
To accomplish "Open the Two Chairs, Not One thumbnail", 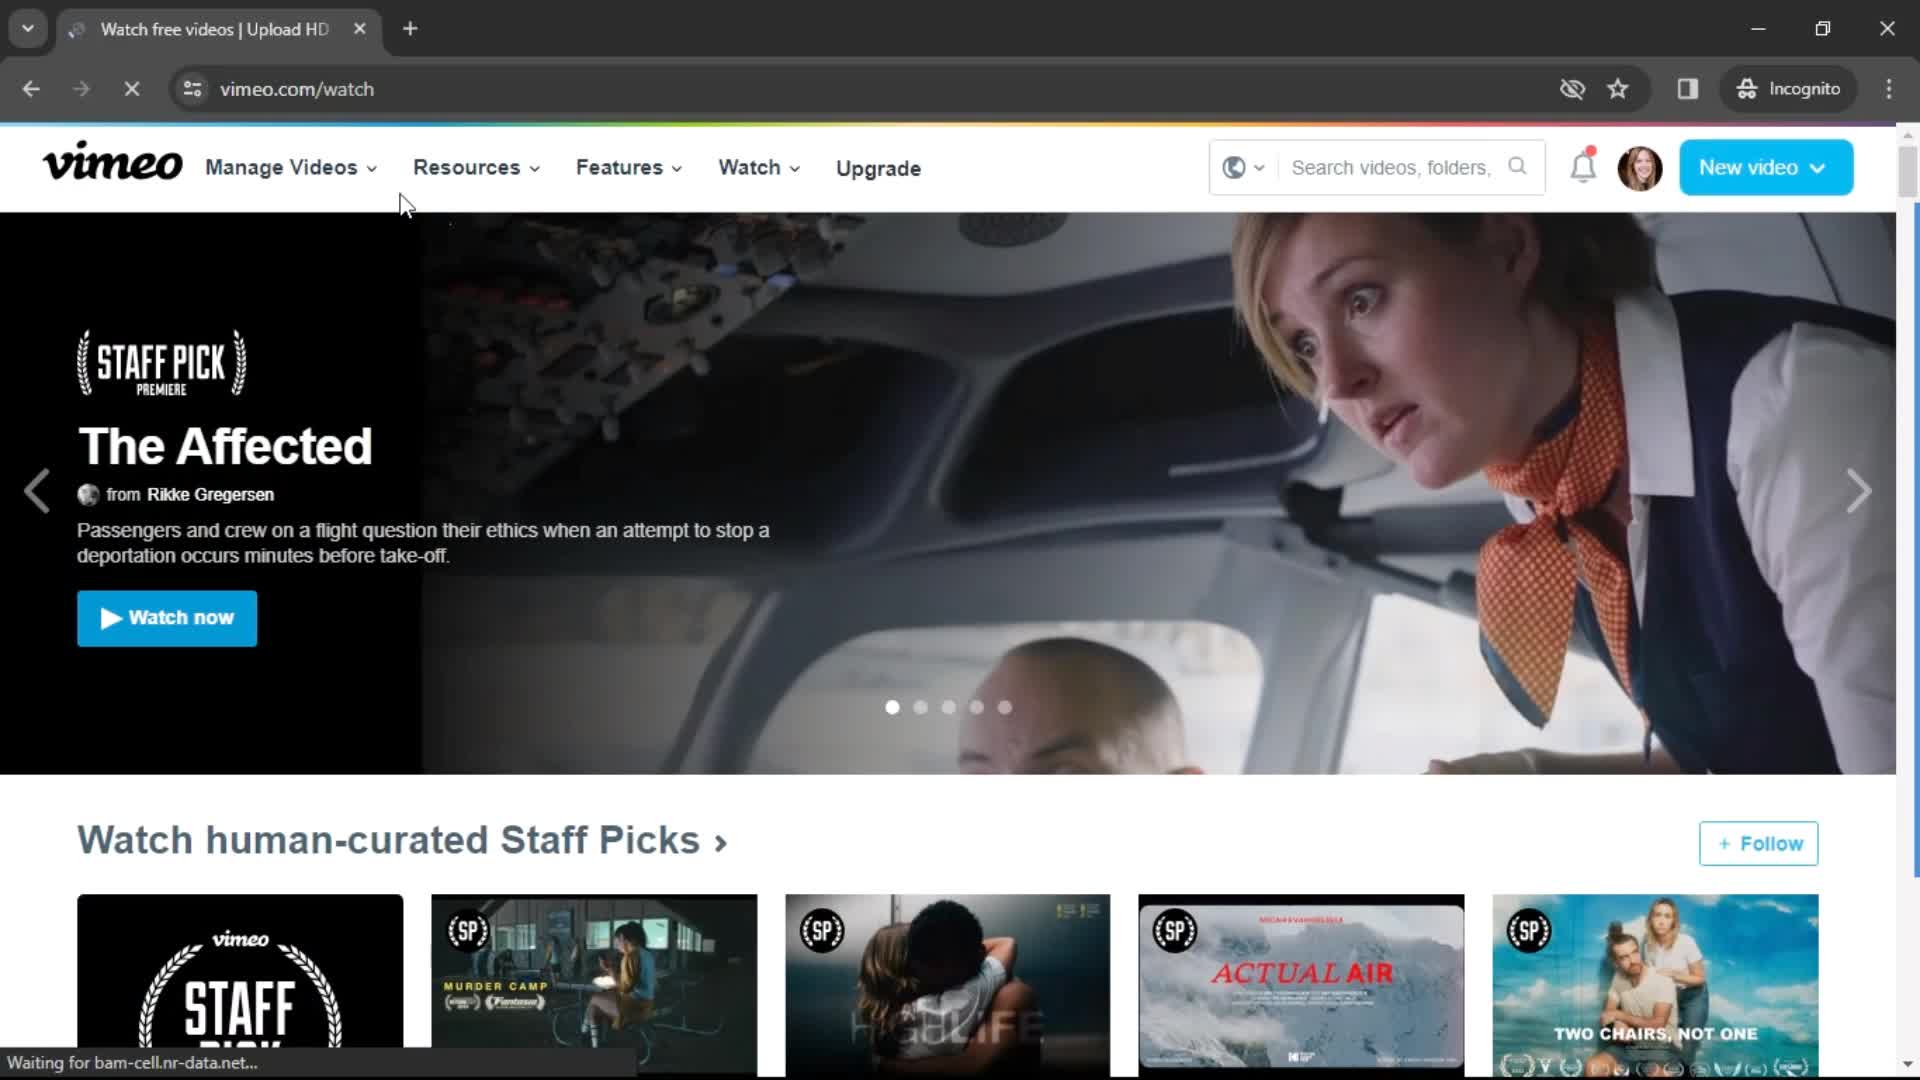I will click(1655, 985).
